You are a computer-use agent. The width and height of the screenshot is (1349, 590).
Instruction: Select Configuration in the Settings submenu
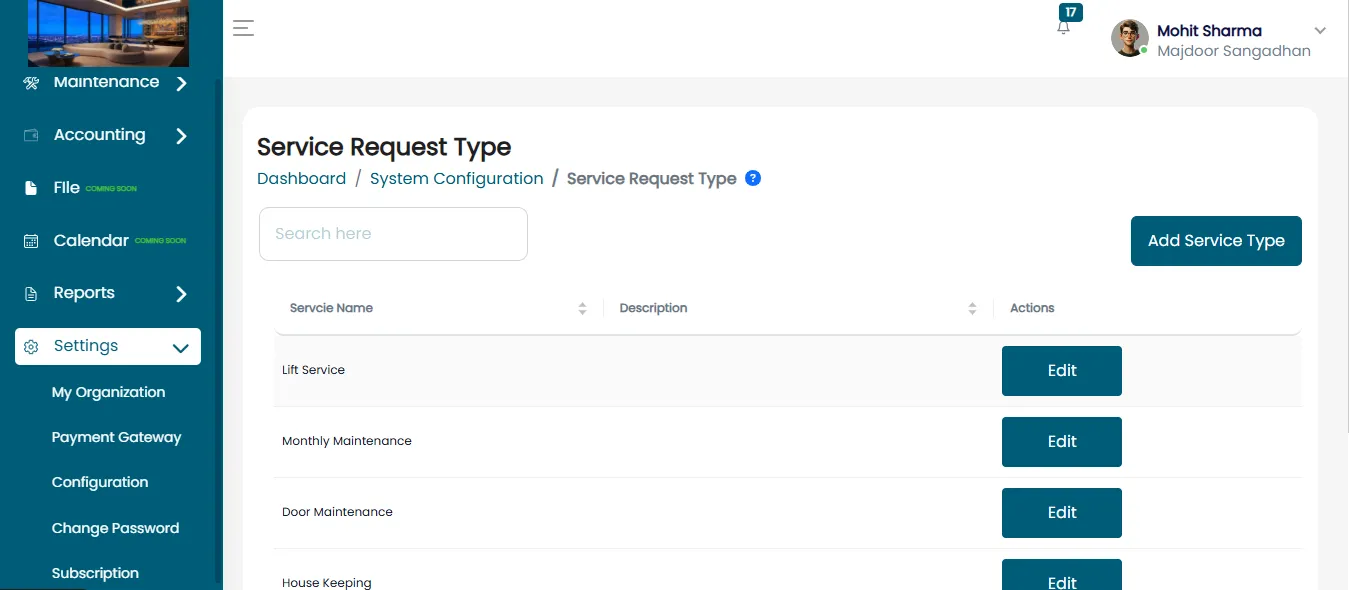100,482
